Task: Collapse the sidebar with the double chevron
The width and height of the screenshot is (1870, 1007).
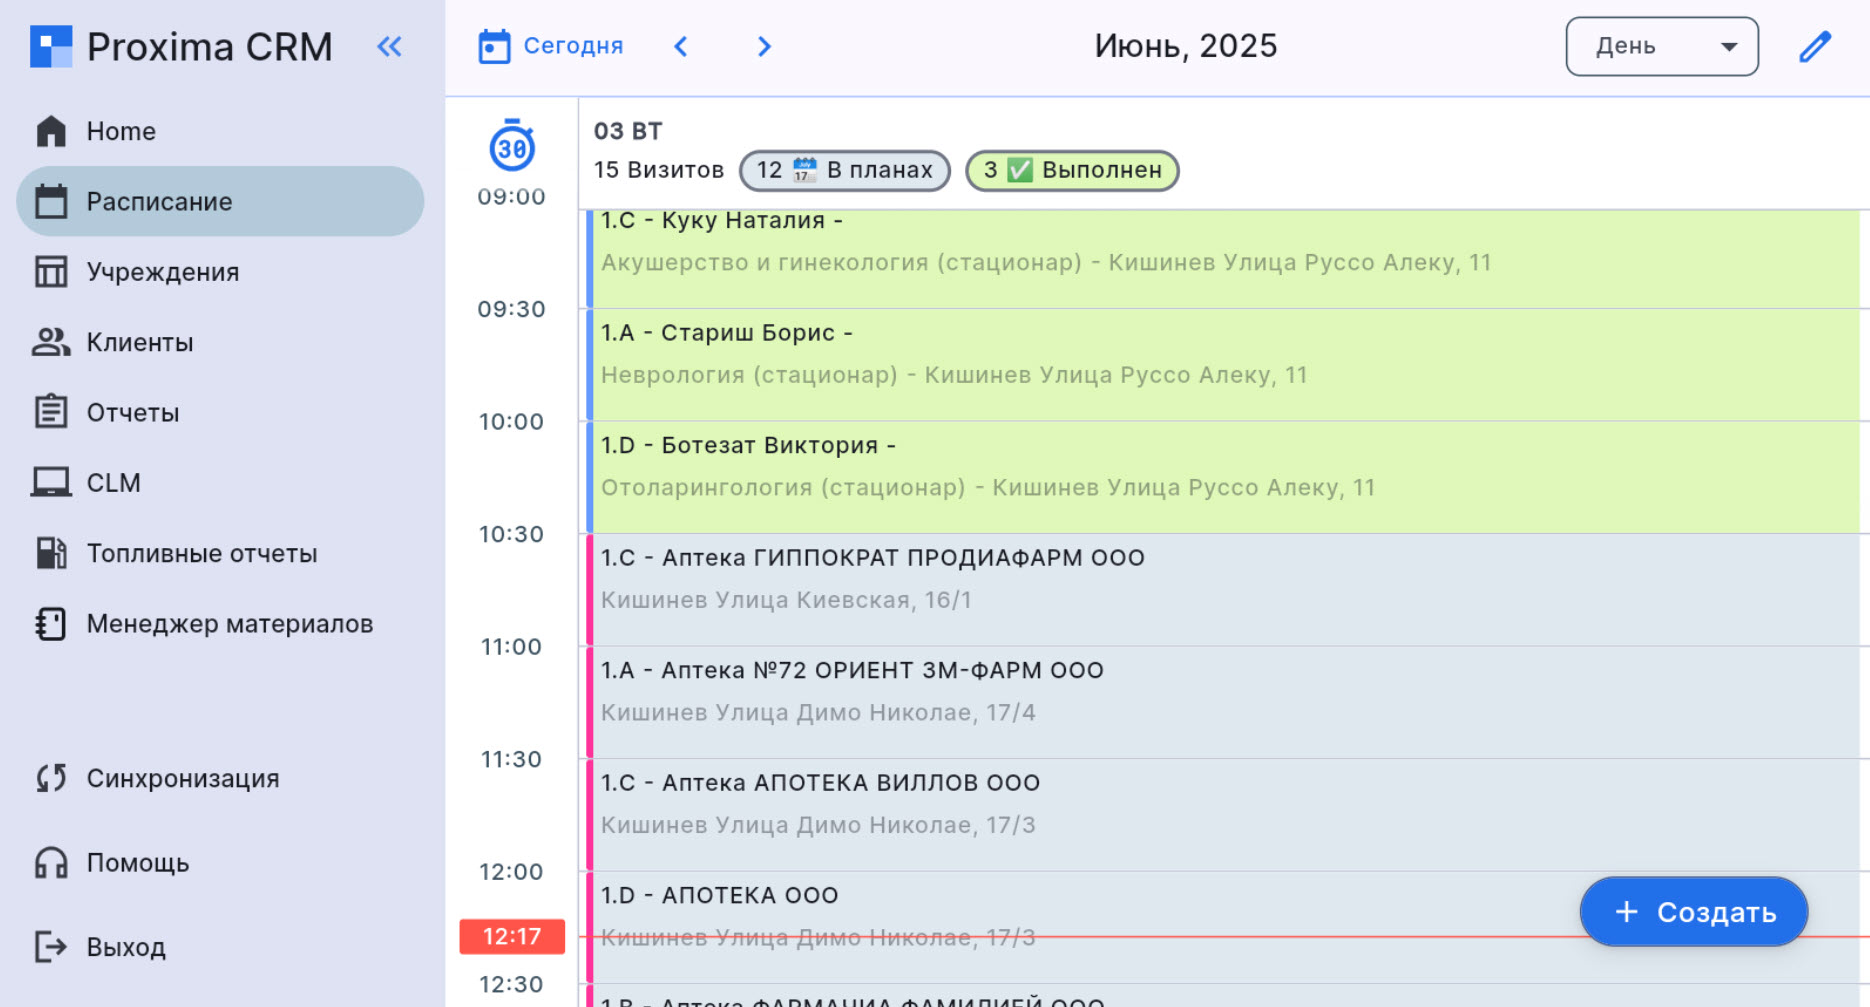Action: click(x=389, y=46)
